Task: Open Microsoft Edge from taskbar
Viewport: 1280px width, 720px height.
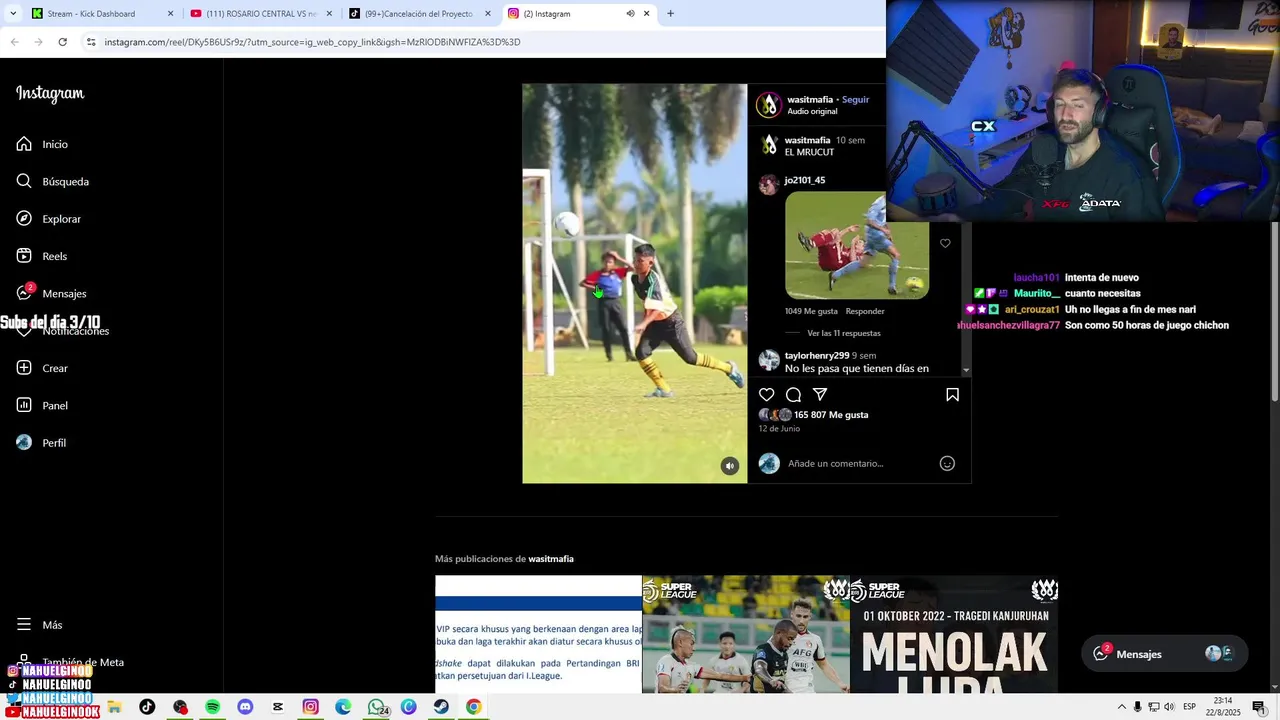Action: point(343,707)
